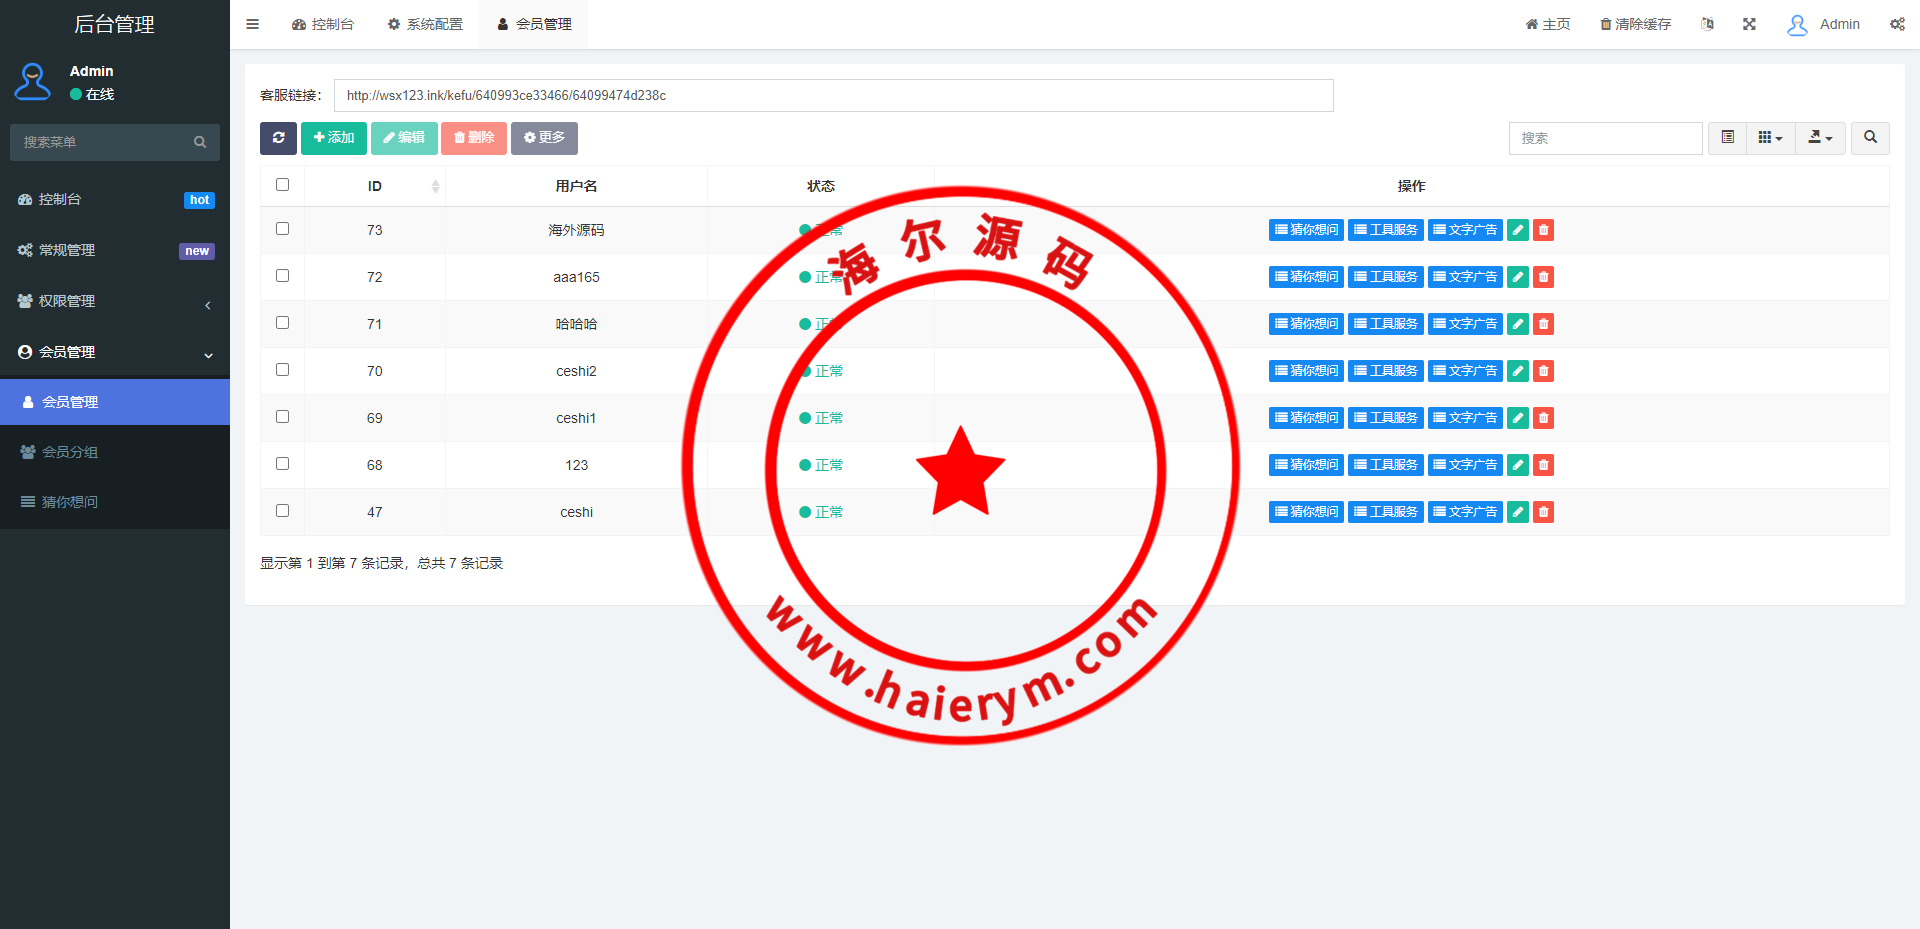Click the fullscreen icon in top bar
The width and height of the screenshot is (1920, 929).
1749,24
